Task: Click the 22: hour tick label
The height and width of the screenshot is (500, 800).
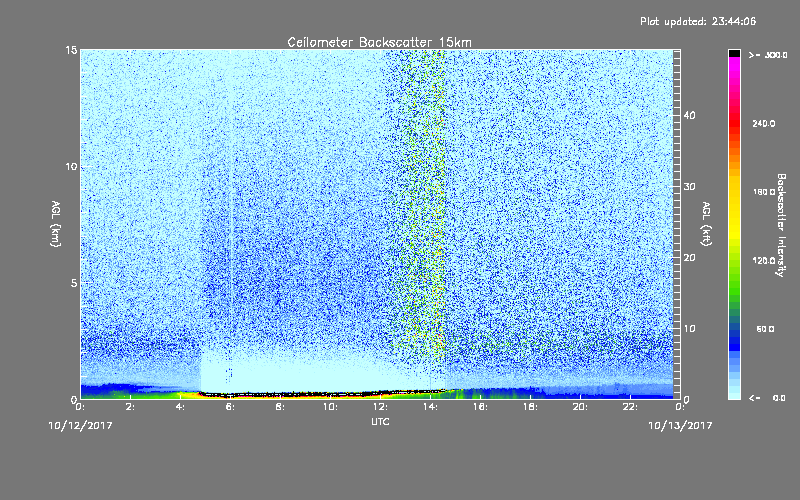Action: (x=631, y=407)
